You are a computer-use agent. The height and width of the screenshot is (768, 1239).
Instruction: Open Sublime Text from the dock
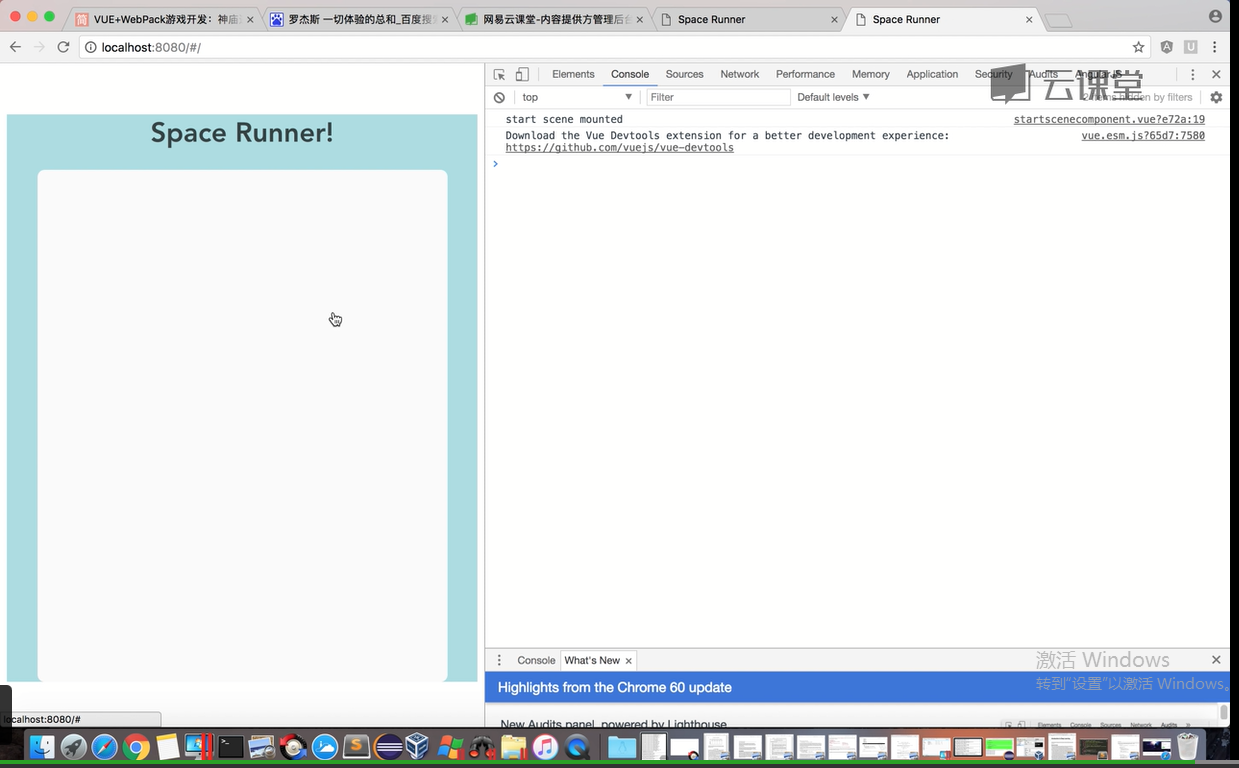click(x=356, y=747)
